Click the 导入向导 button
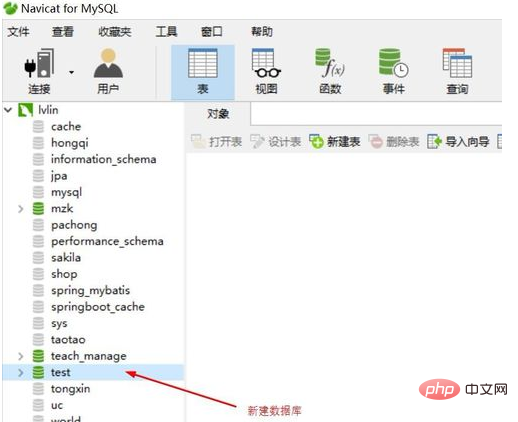The width and height of the screenshot is (518, 422). [458, 142]
